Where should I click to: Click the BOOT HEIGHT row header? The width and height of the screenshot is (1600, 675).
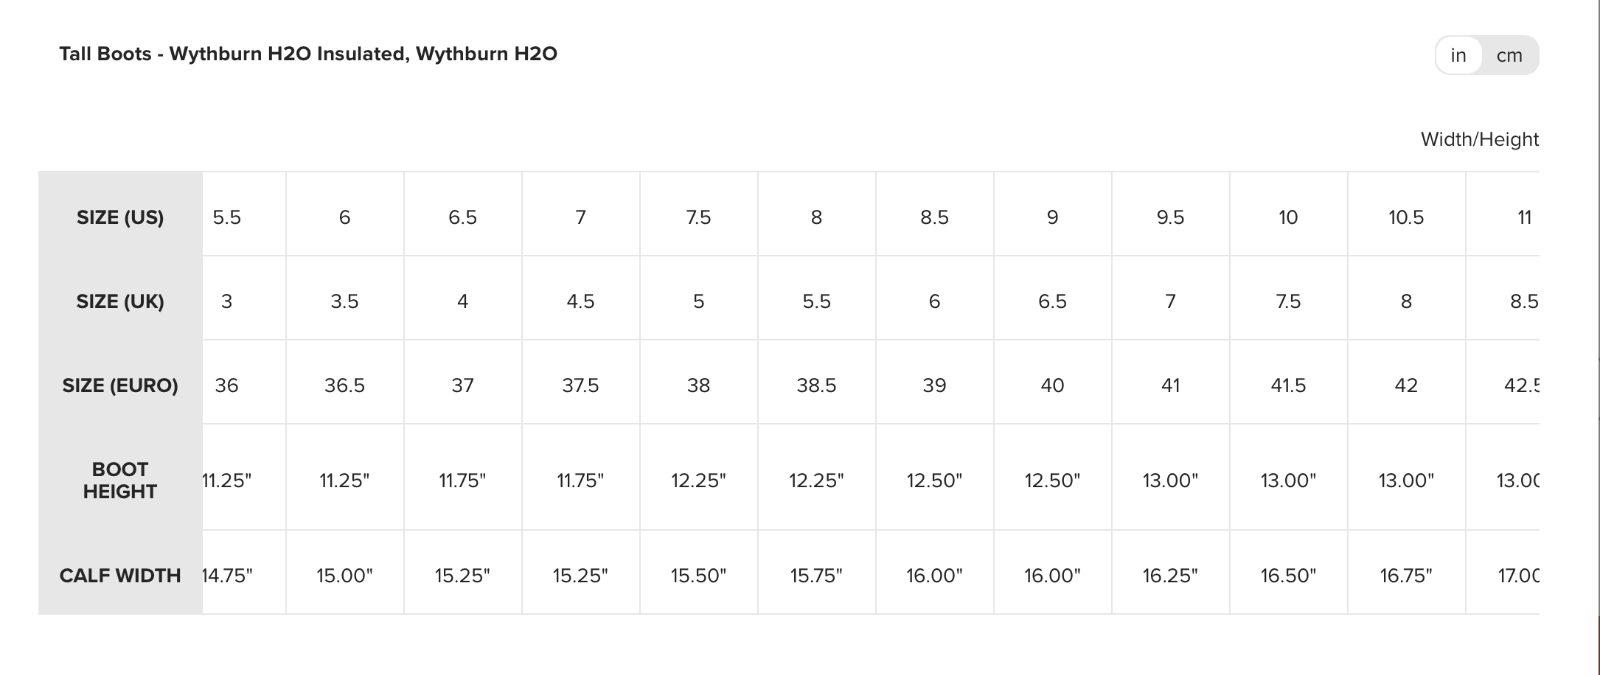[x=120, y=480]
